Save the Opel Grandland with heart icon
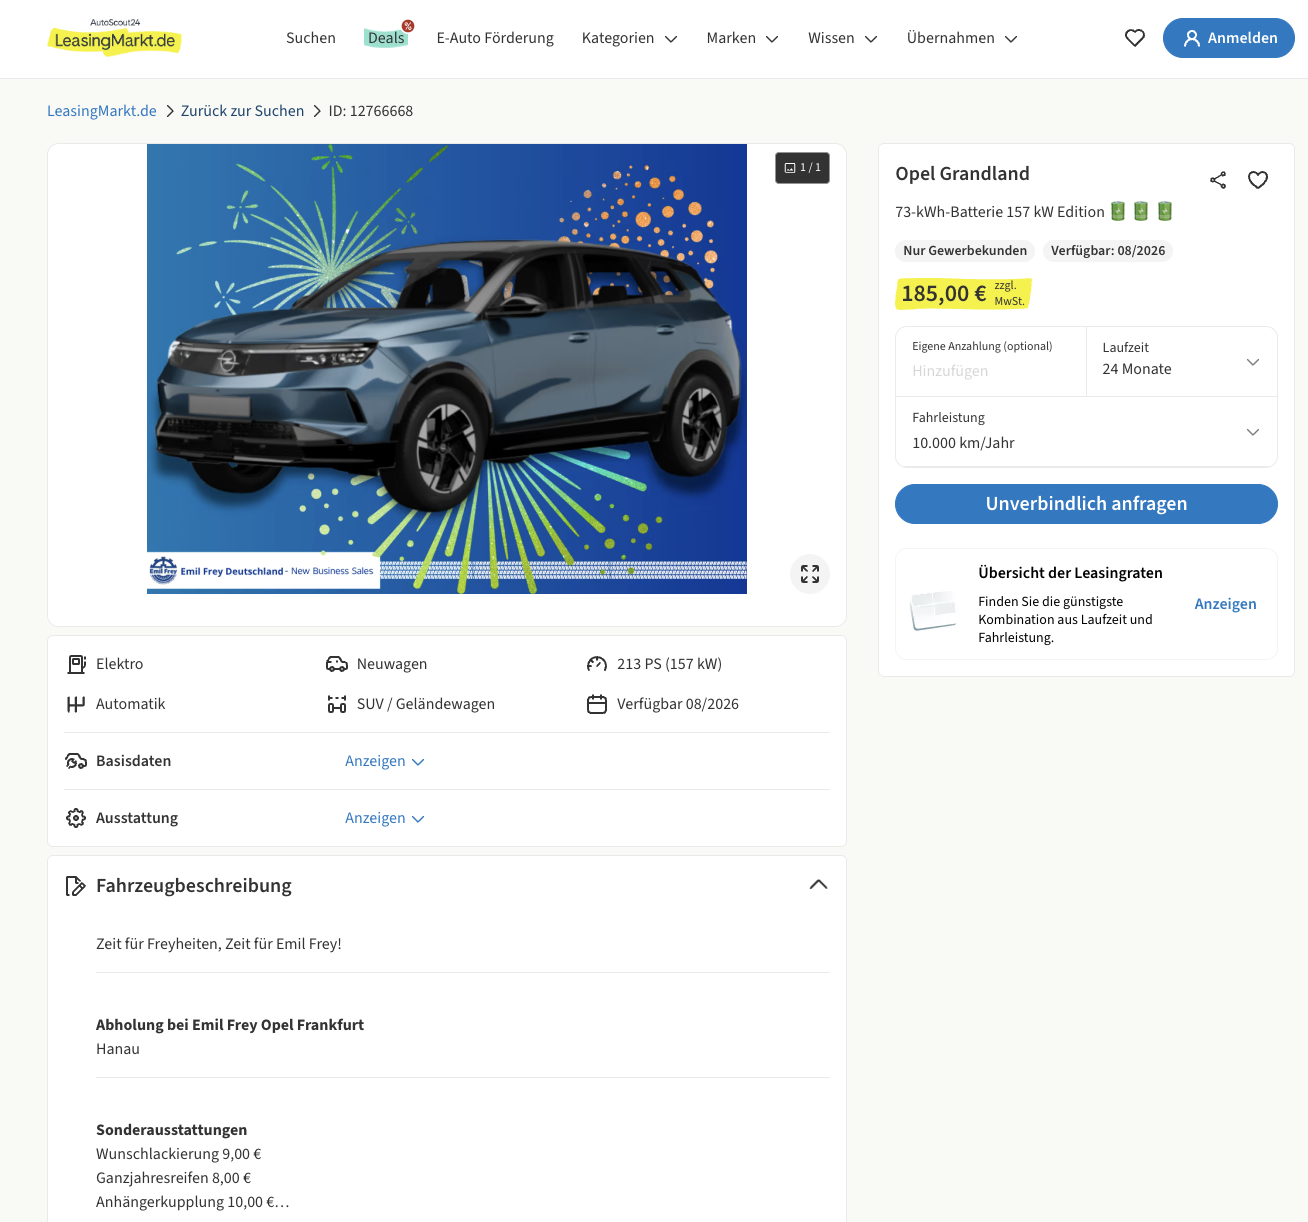This screenshot has height=1222, width=1308. [x=1258, y=180]
